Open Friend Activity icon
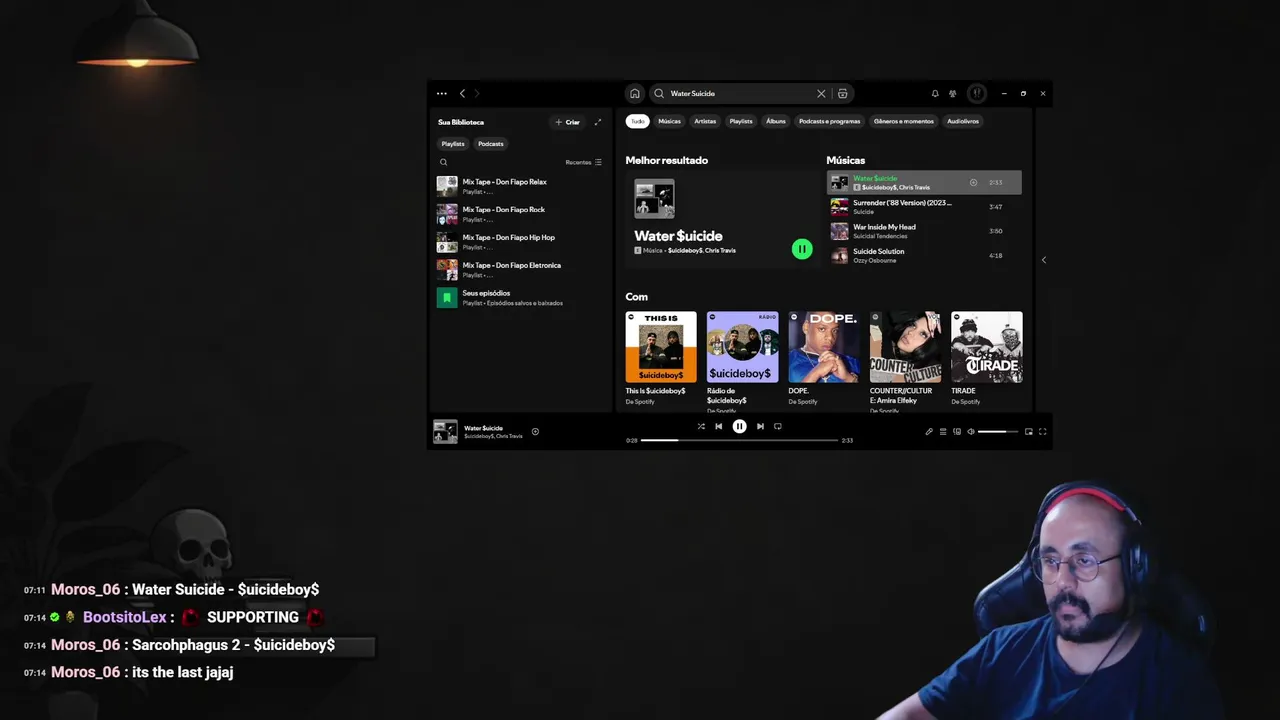The width and height of the screenshot is (1280, 720). (953, 93)
